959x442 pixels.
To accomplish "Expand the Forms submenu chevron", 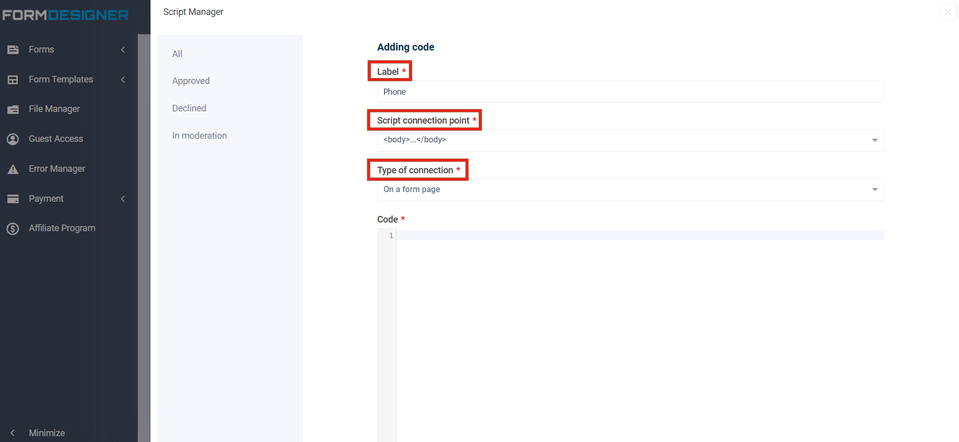I will tap(123, 50).
